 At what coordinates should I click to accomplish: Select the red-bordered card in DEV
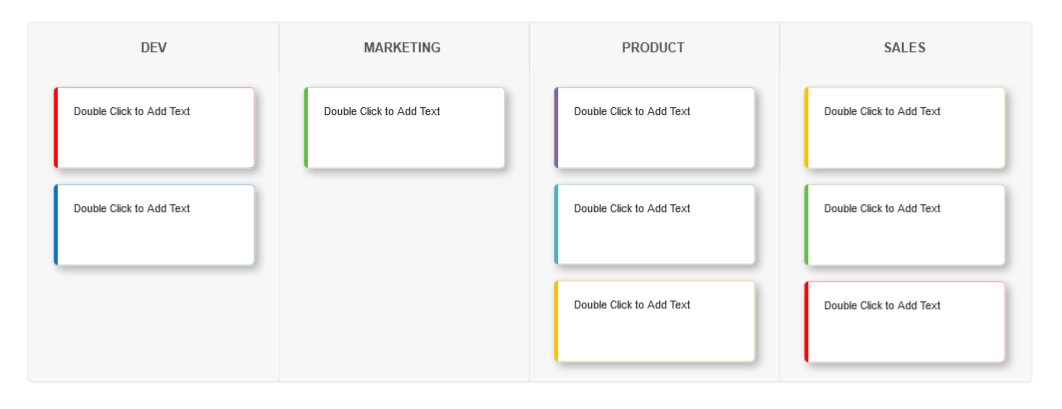pos(155,128)
